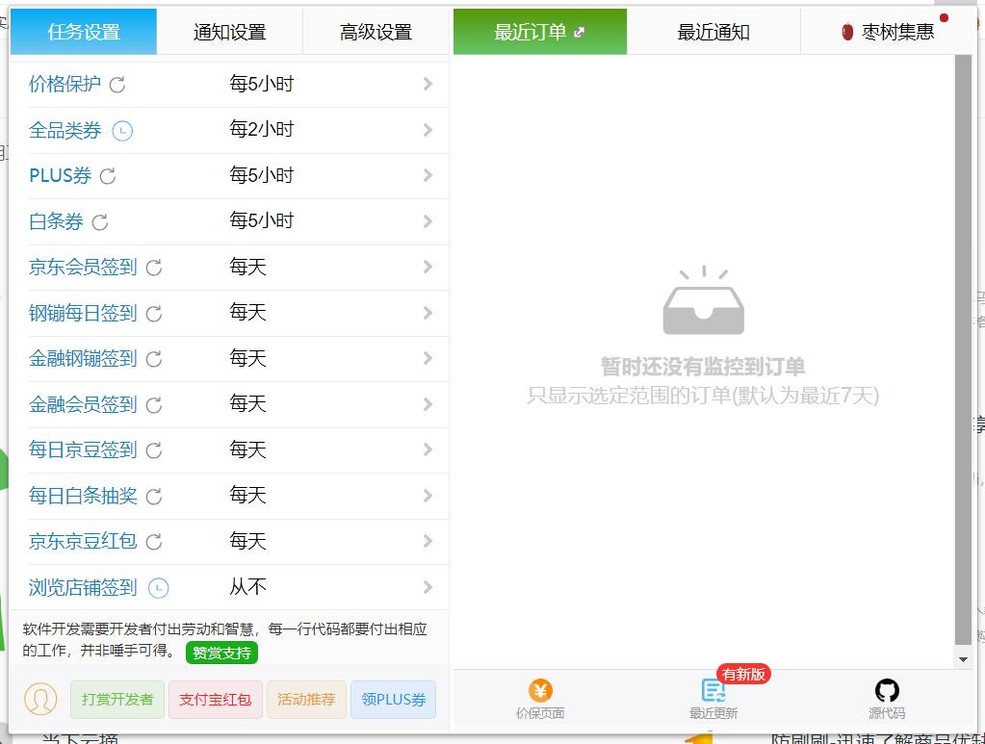This screenshot has height=744, width=985.
Task: Click the 领PLUS券 button
Action: pyautogui.click(x=393, y=700)
